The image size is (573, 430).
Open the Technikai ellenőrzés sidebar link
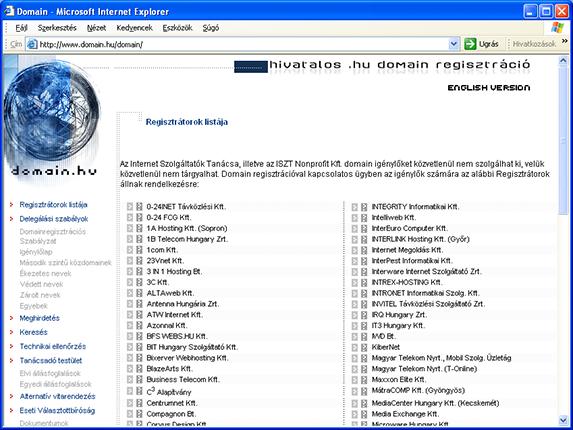coord(53,346)
